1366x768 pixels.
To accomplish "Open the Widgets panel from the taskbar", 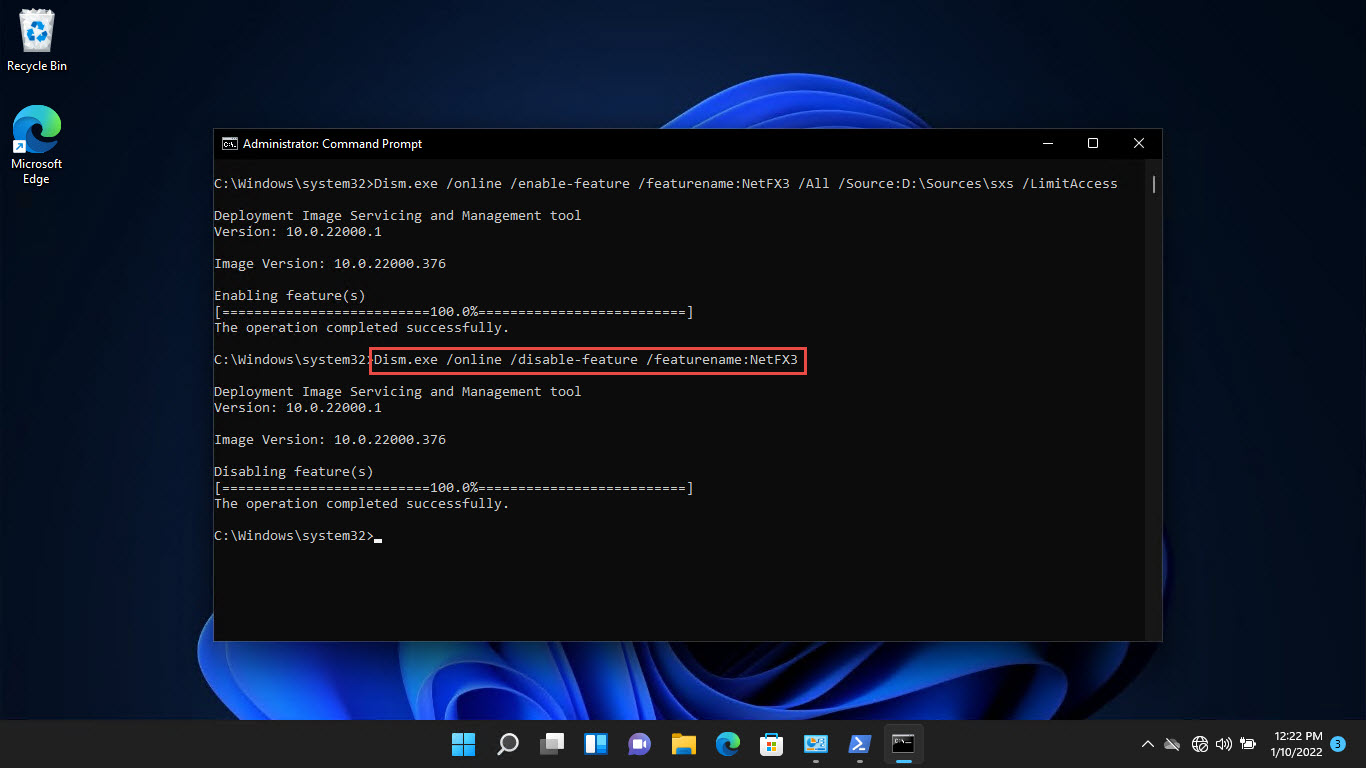I will 595,744.
